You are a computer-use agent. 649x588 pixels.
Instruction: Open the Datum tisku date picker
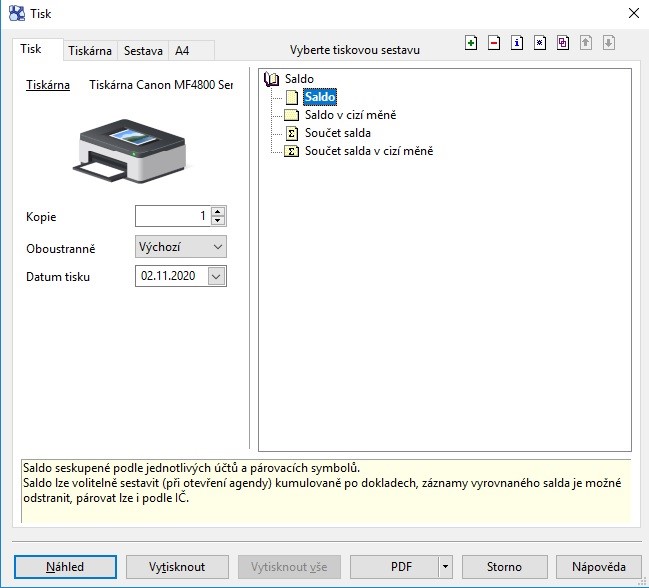pos(217,276)
